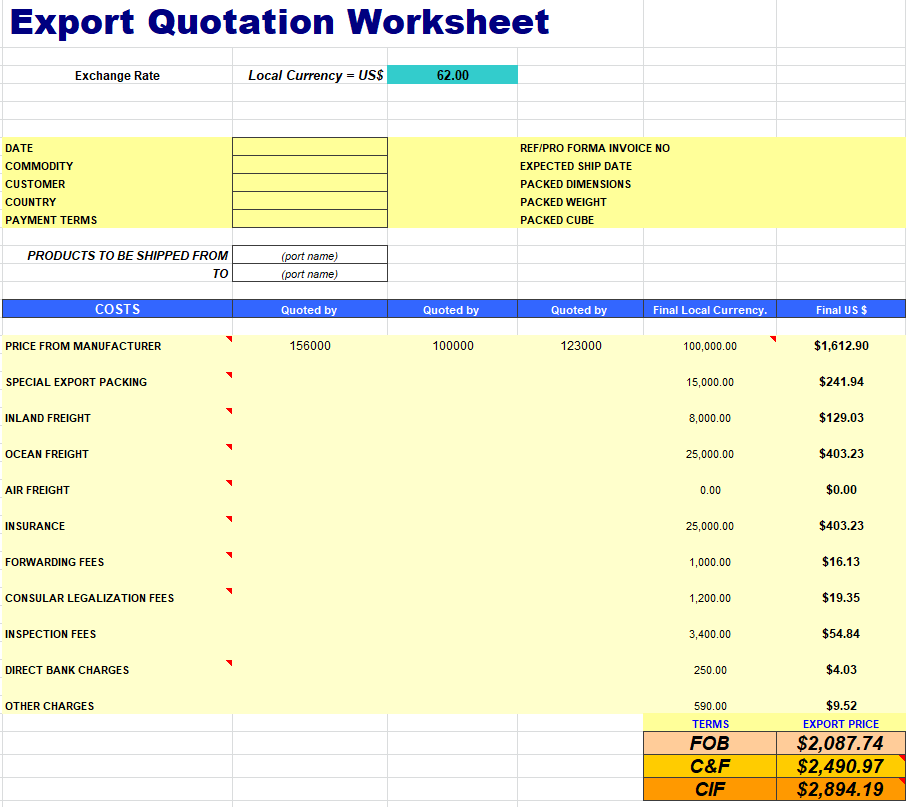Viewport: 906px width, 807px height.
Task: Select the FOB export price cell
Action: [x=841, y=743]
